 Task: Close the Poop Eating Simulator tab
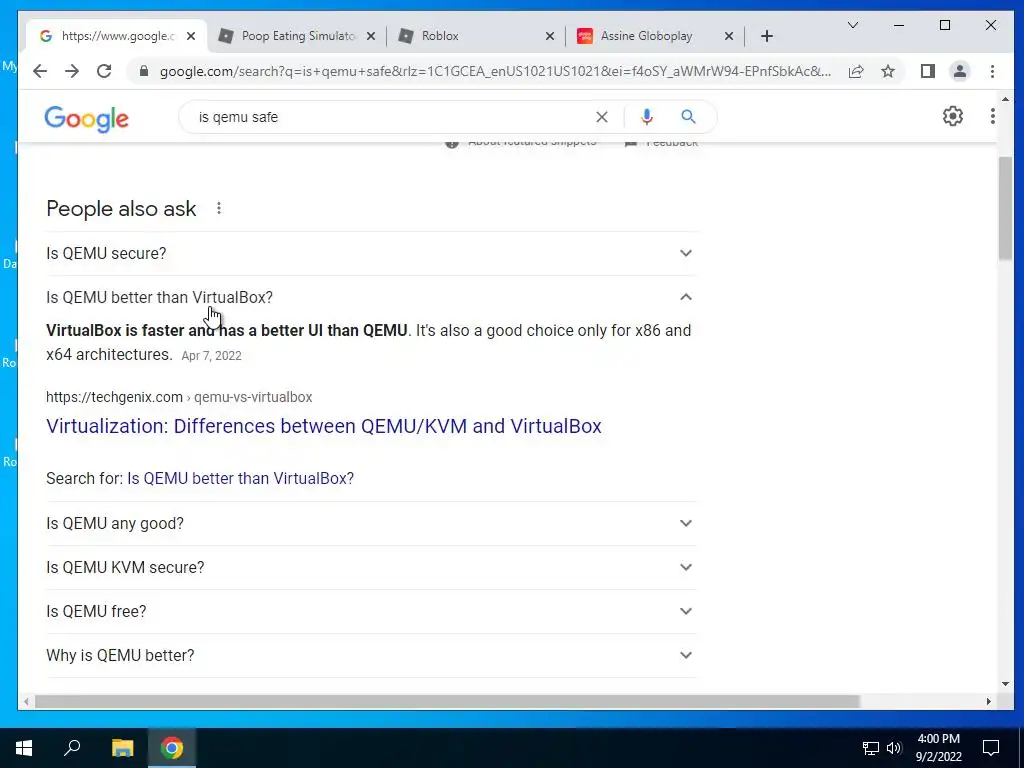(x=371, y=36)
